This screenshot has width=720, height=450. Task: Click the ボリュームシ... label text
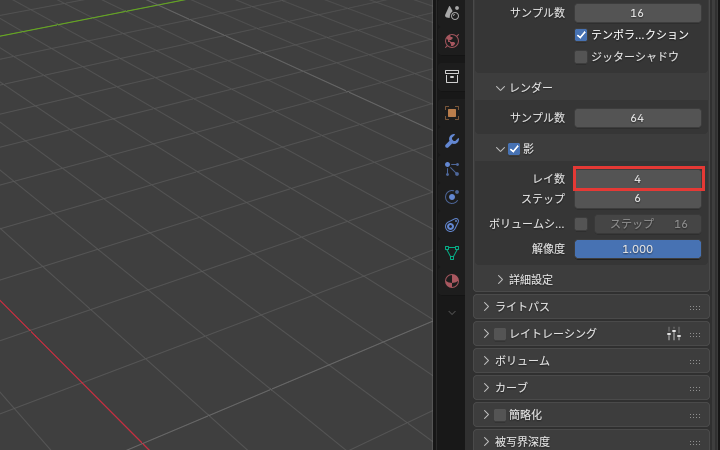(x=527, y=224)
